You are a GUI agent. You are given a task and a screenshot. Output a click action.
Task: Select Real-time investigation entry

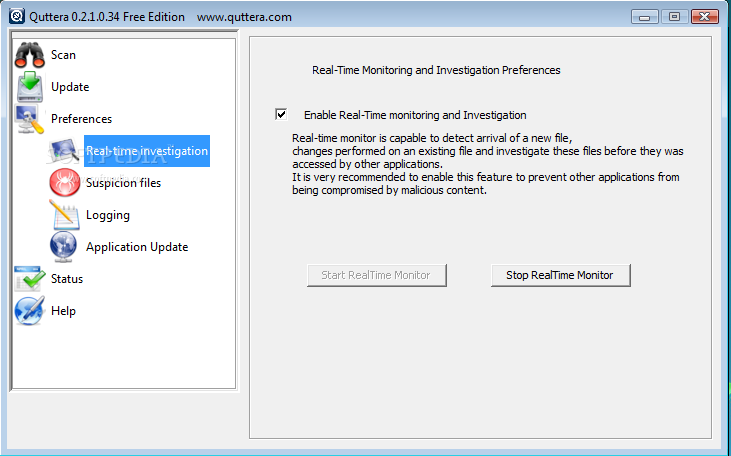147,151
